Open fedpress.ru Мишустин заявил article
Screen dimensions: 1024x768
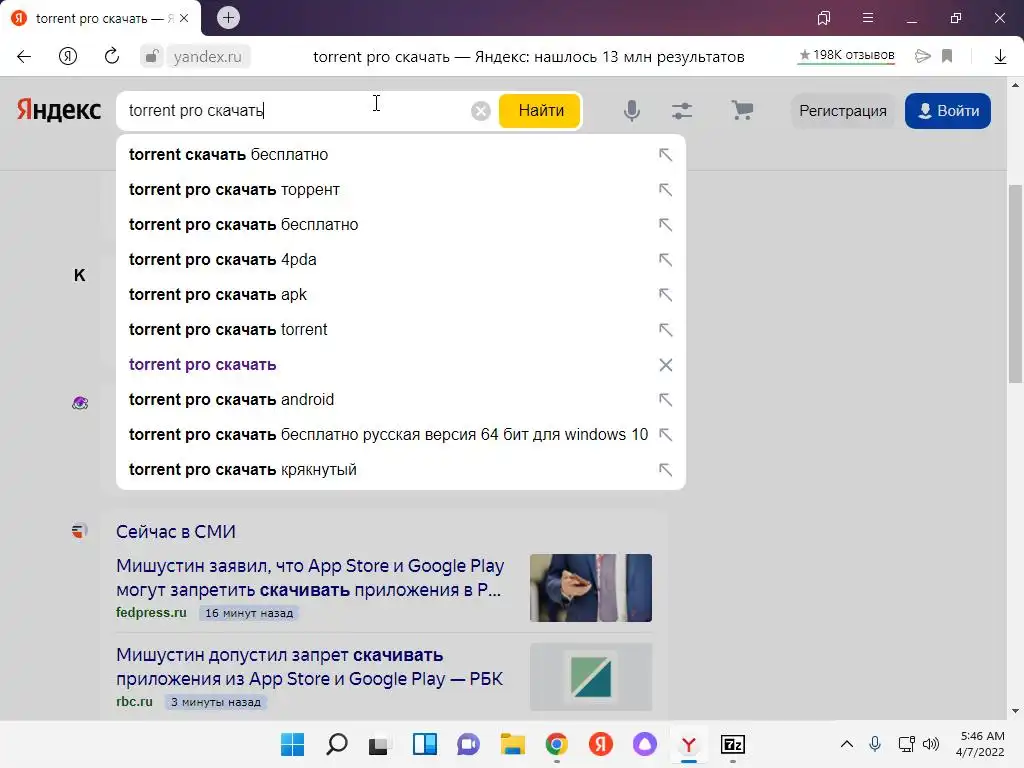pos(310,577)
